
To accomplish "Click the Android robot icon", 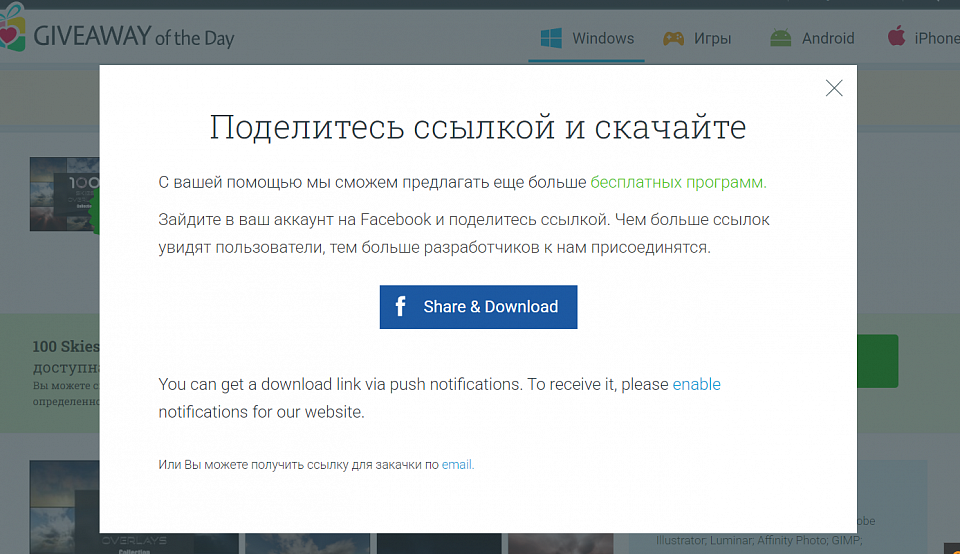I will click(x=781, y=38).
